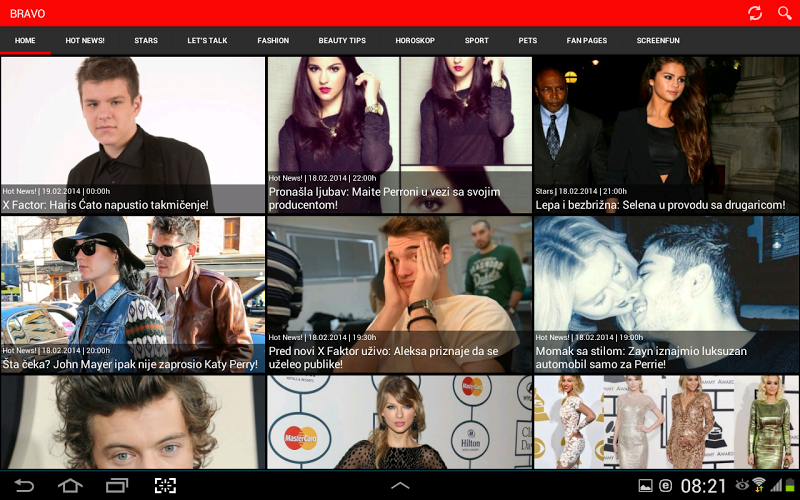Open X Factor Haris Ćato article headline
This screenshot has width=800, height=500.
coord(106,205)
